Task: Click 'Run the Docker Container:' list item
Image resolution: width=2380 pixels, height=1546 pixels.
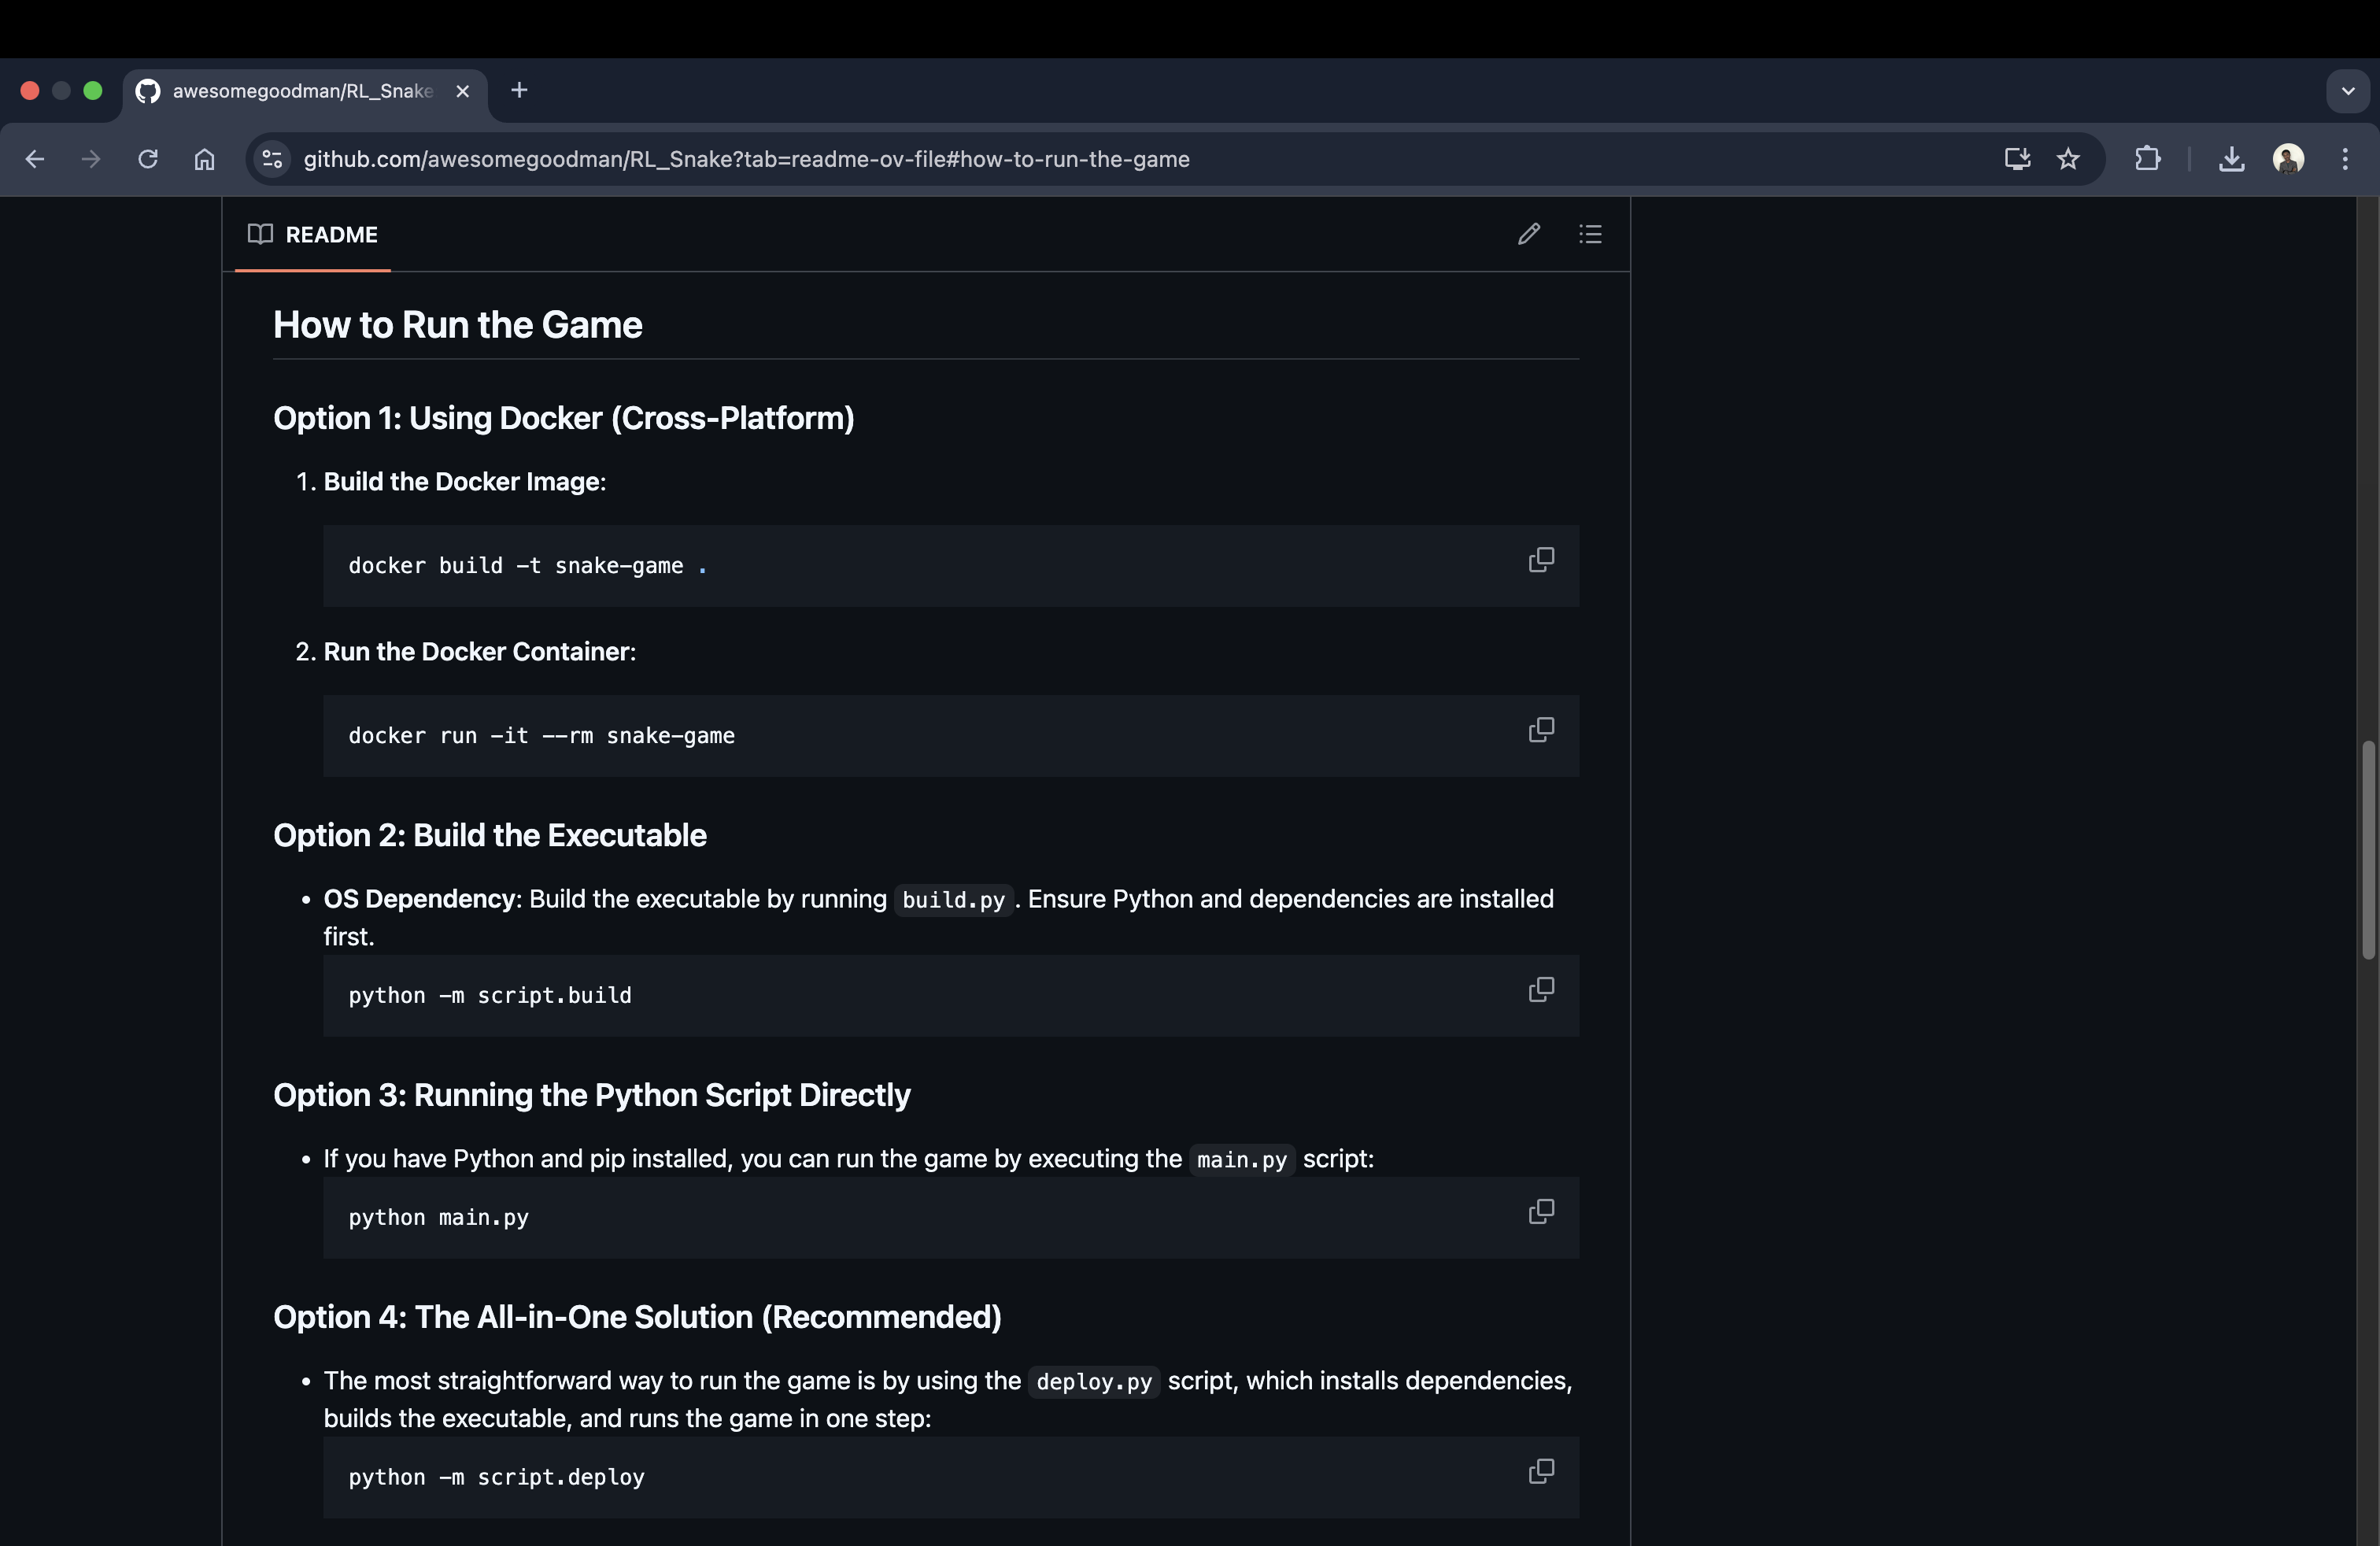Action: (480, 652)
